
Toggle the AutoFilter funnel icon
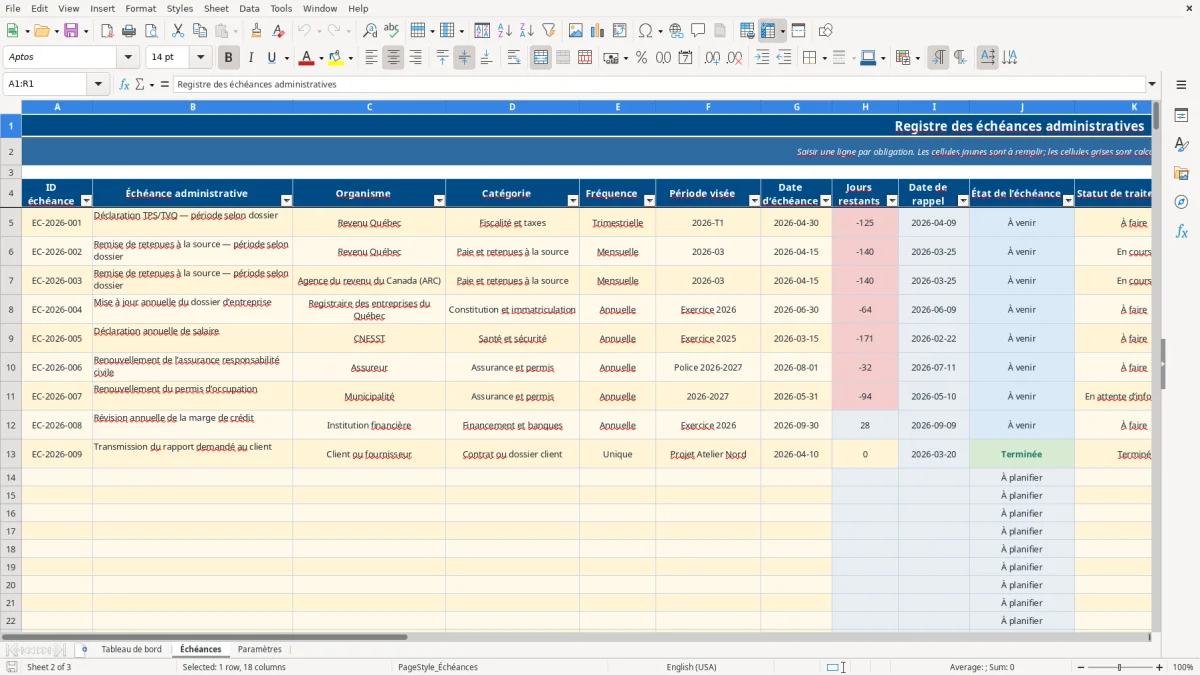pyautogui.click(x=548, y=31)
